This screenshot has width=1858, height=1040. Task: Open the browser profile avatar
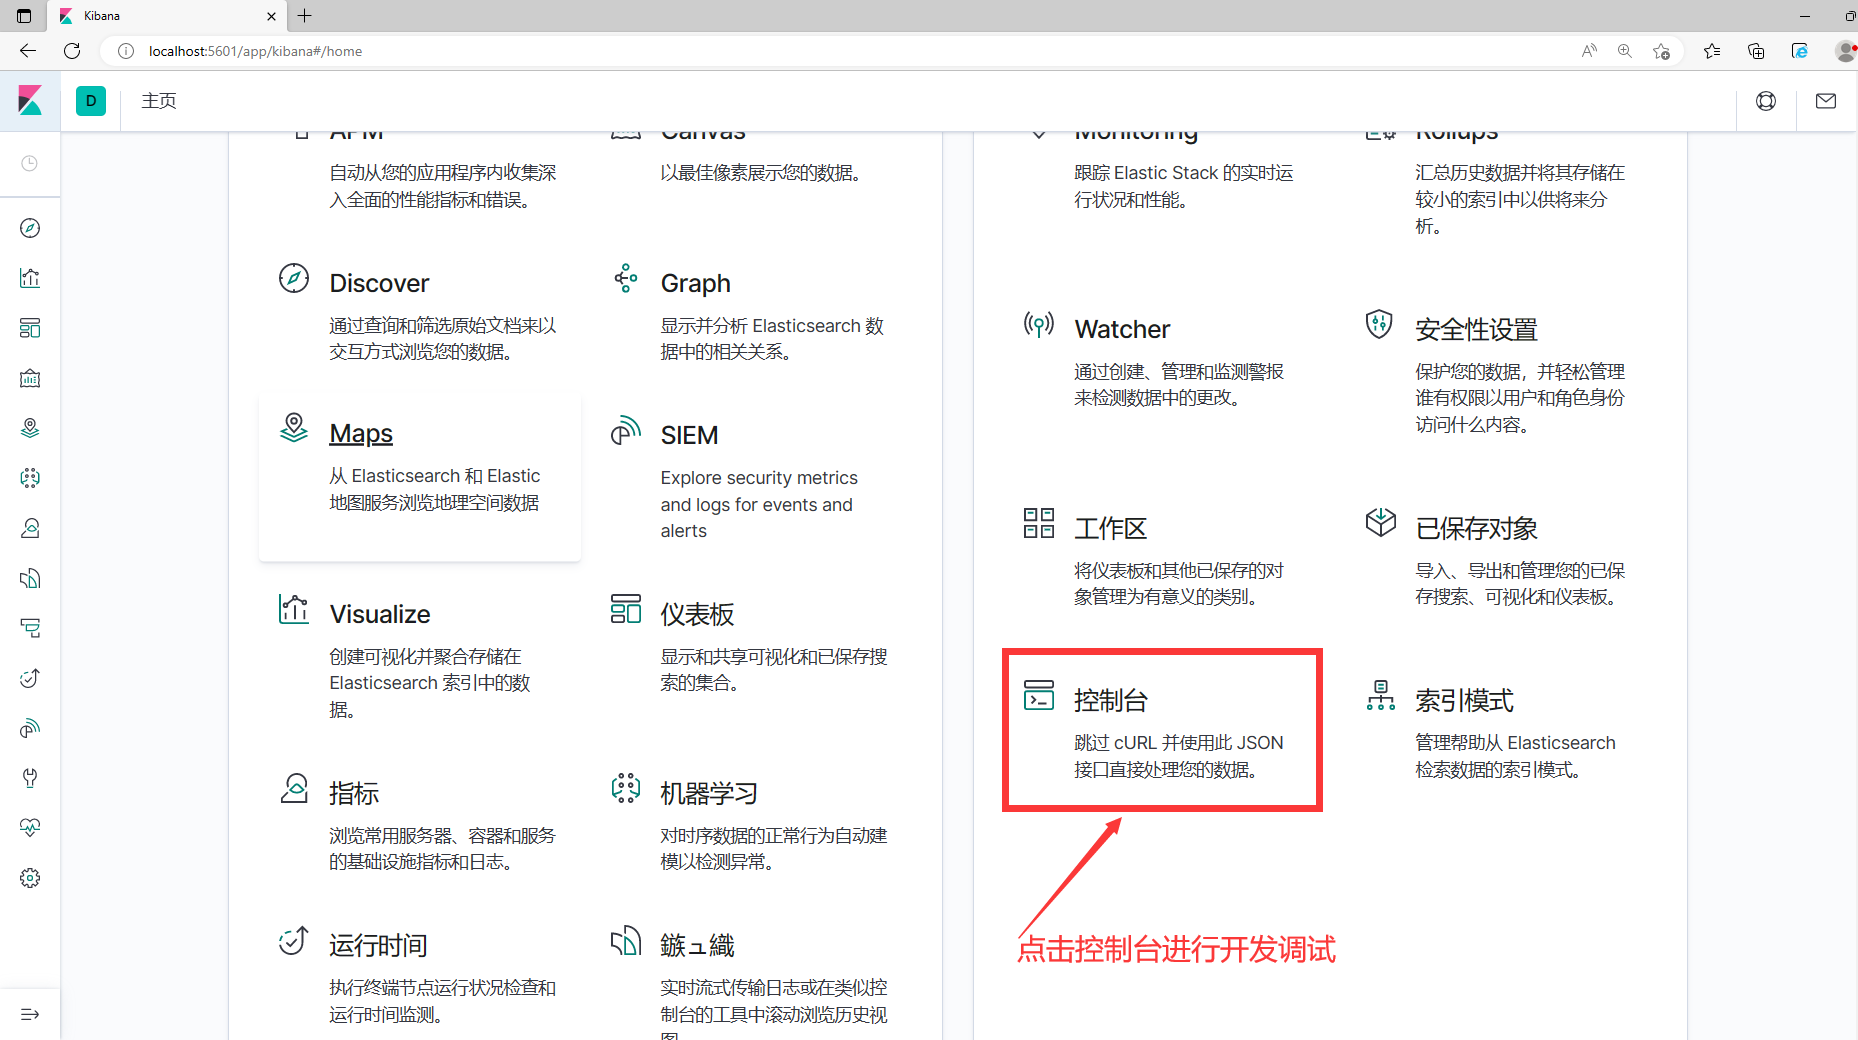pyautogui.click(x=1846, y=51)
